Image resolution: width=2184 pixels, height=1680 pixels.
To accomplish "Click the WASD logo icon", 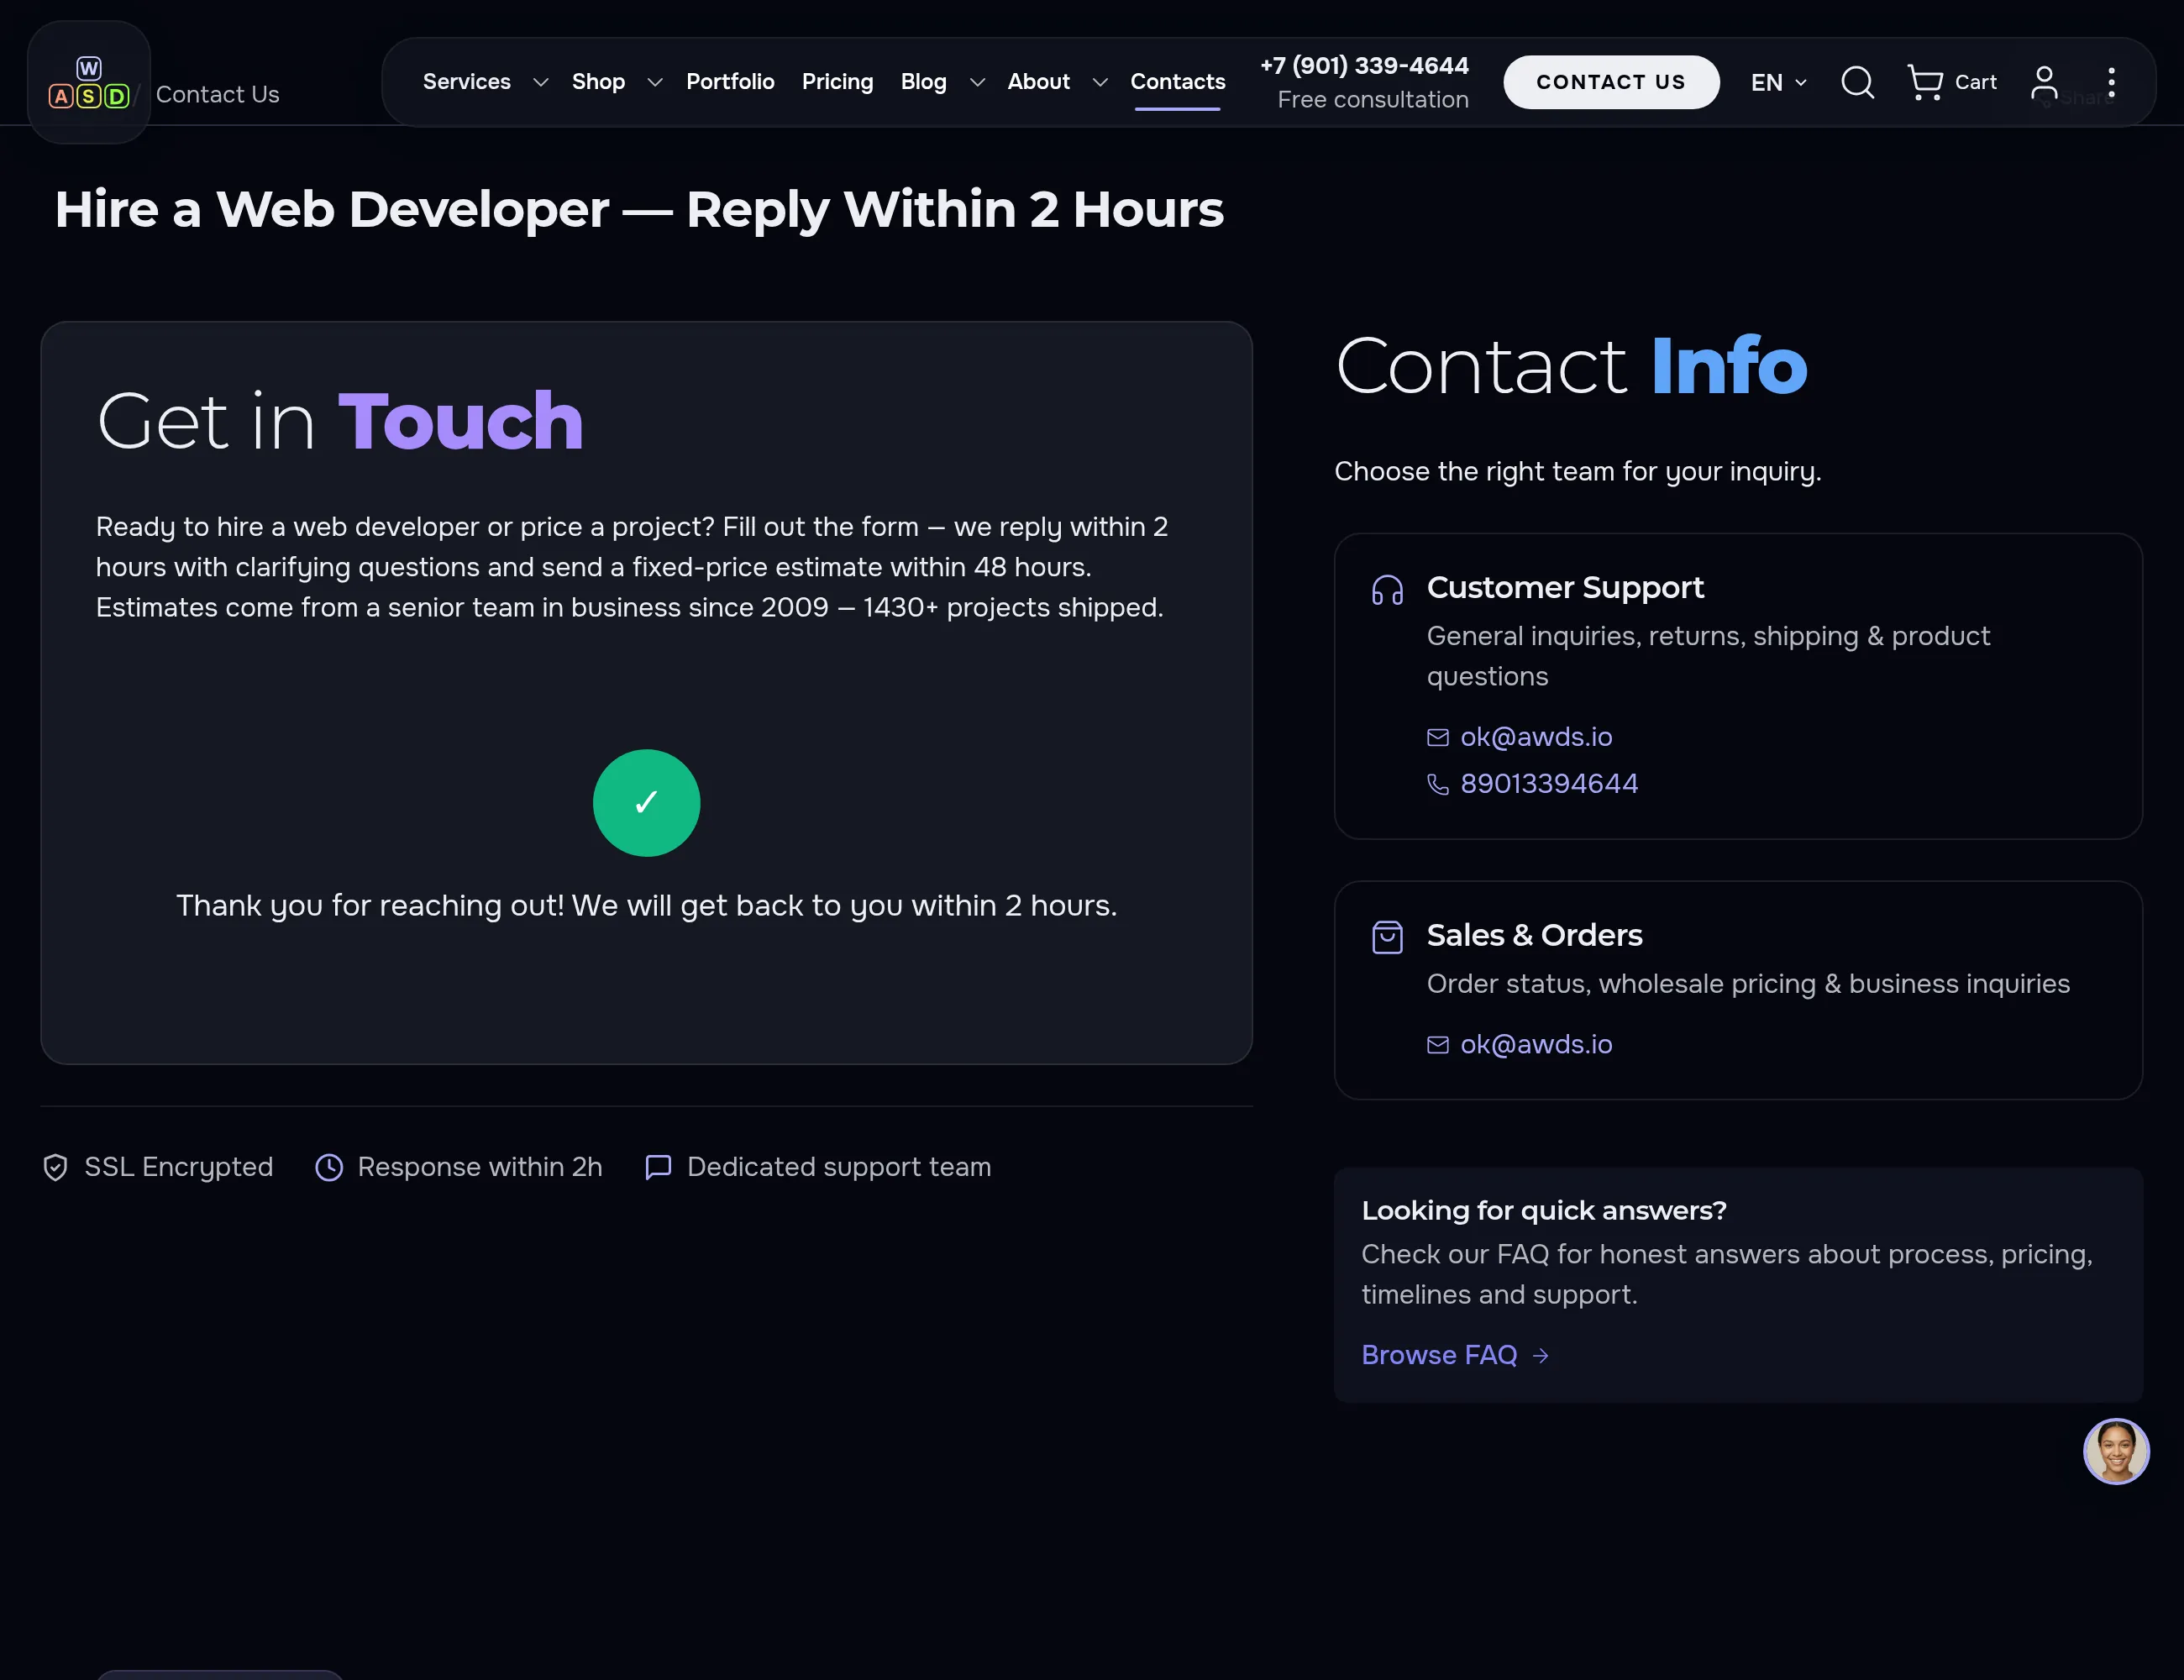I will tap(89, 83).
